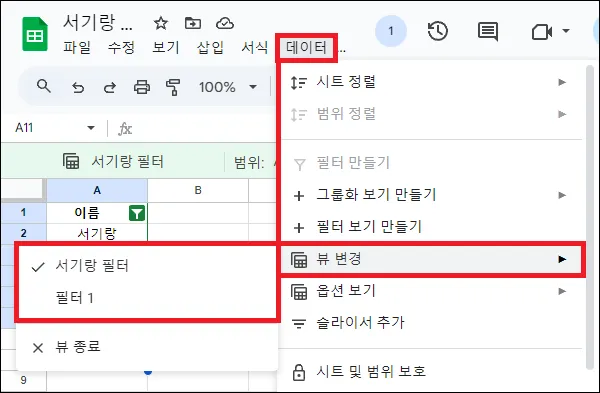The width and height of the screenshot is (600, 393).
Task: Open the 서식 menu
Action: 254,47
